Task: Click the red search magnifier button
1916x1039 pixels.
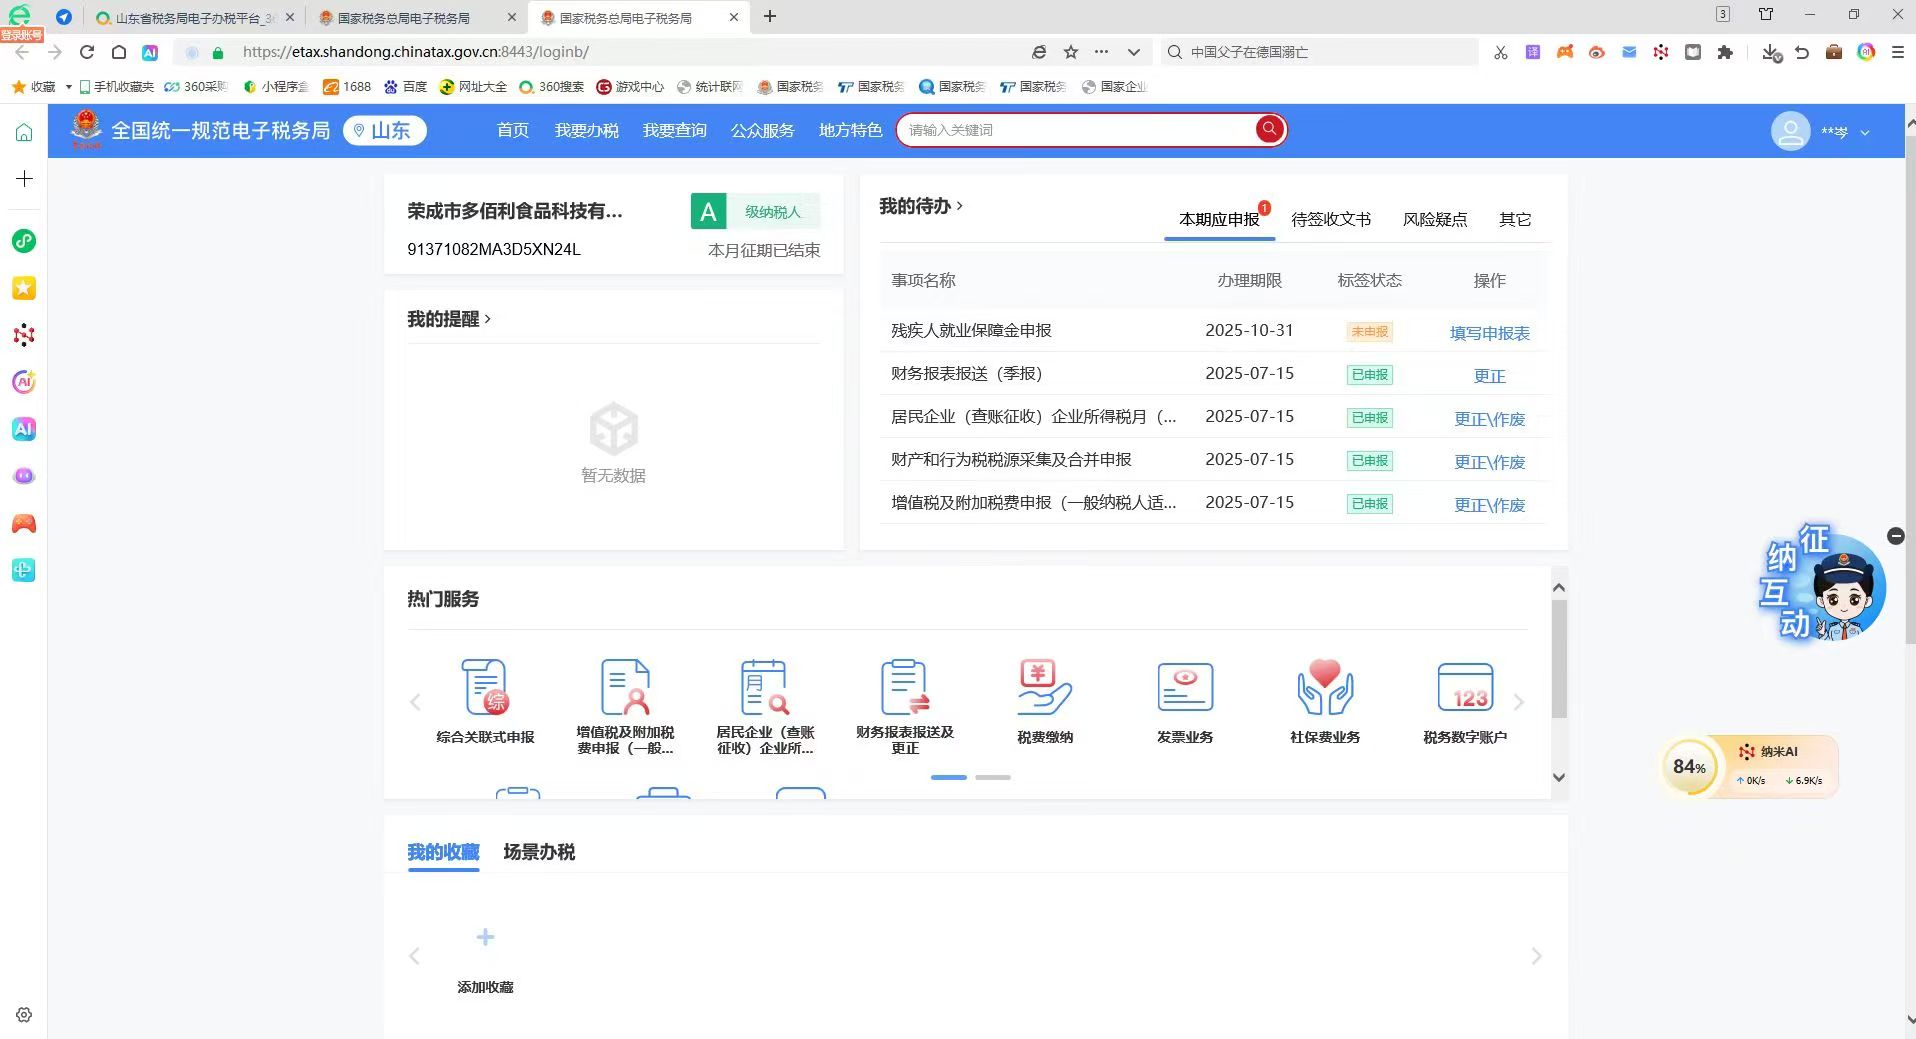Action: [x=1269, y=129]
